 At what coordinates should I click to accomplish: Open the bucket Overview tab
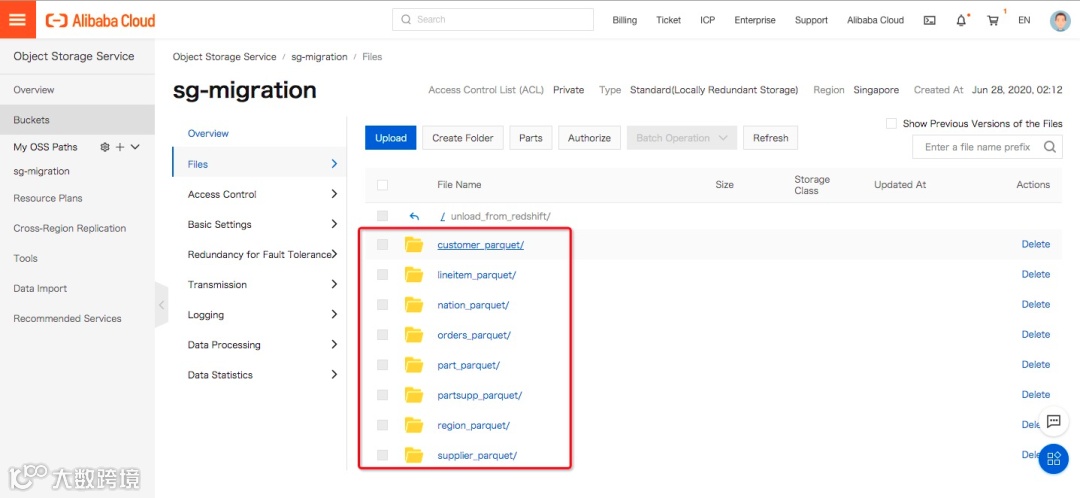(208, 134)
